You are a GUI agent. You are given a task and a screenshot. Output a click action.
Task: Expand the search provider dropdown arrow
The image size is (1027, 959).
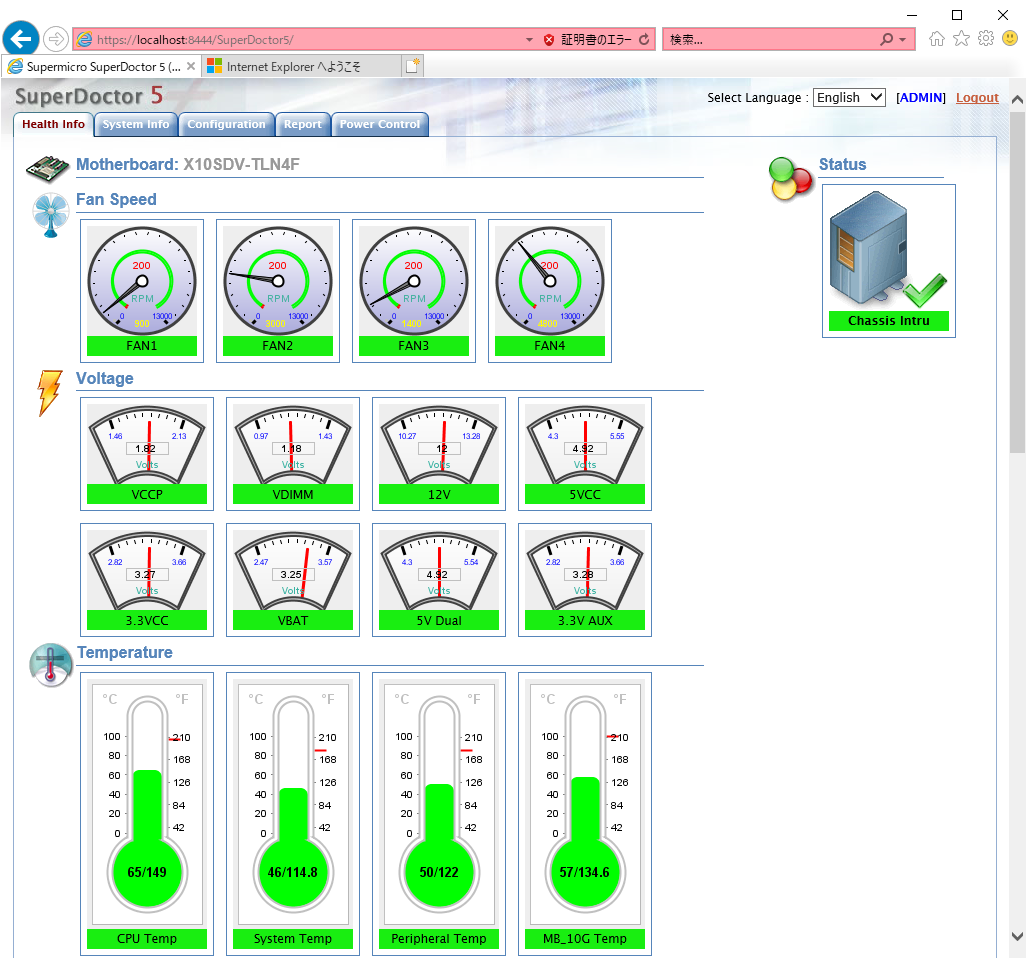point(903,40)
